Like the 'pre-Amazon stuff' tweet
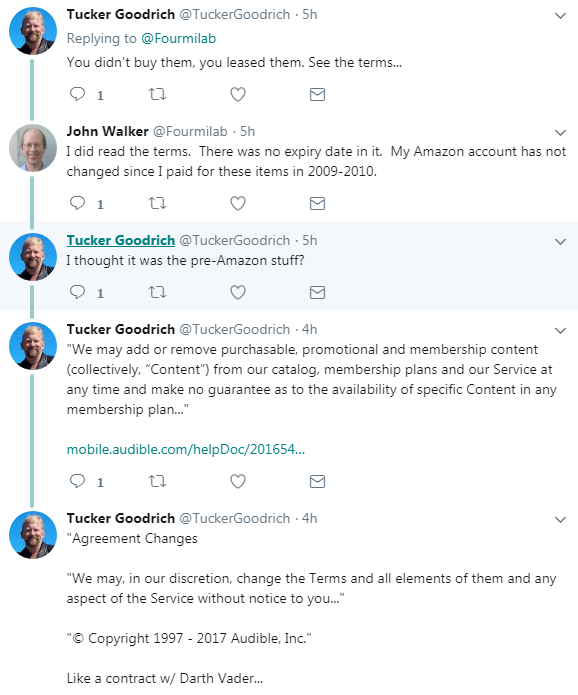Viewport: 578px width, 695px height. tap(238, 292)
